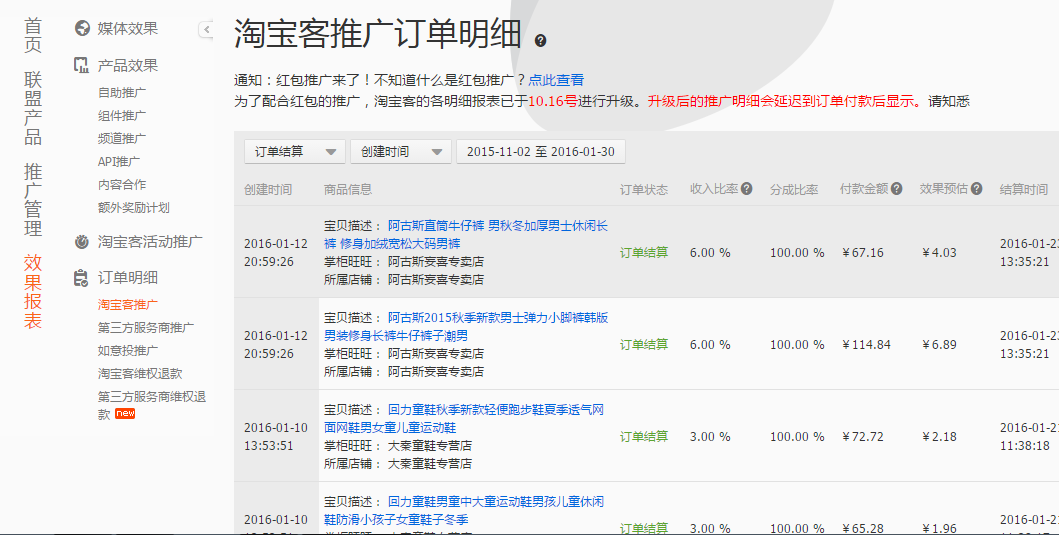This screenshot has width=1059, height=535.
Task: Select API推广 in sidebar
Action: click(119, 161)
